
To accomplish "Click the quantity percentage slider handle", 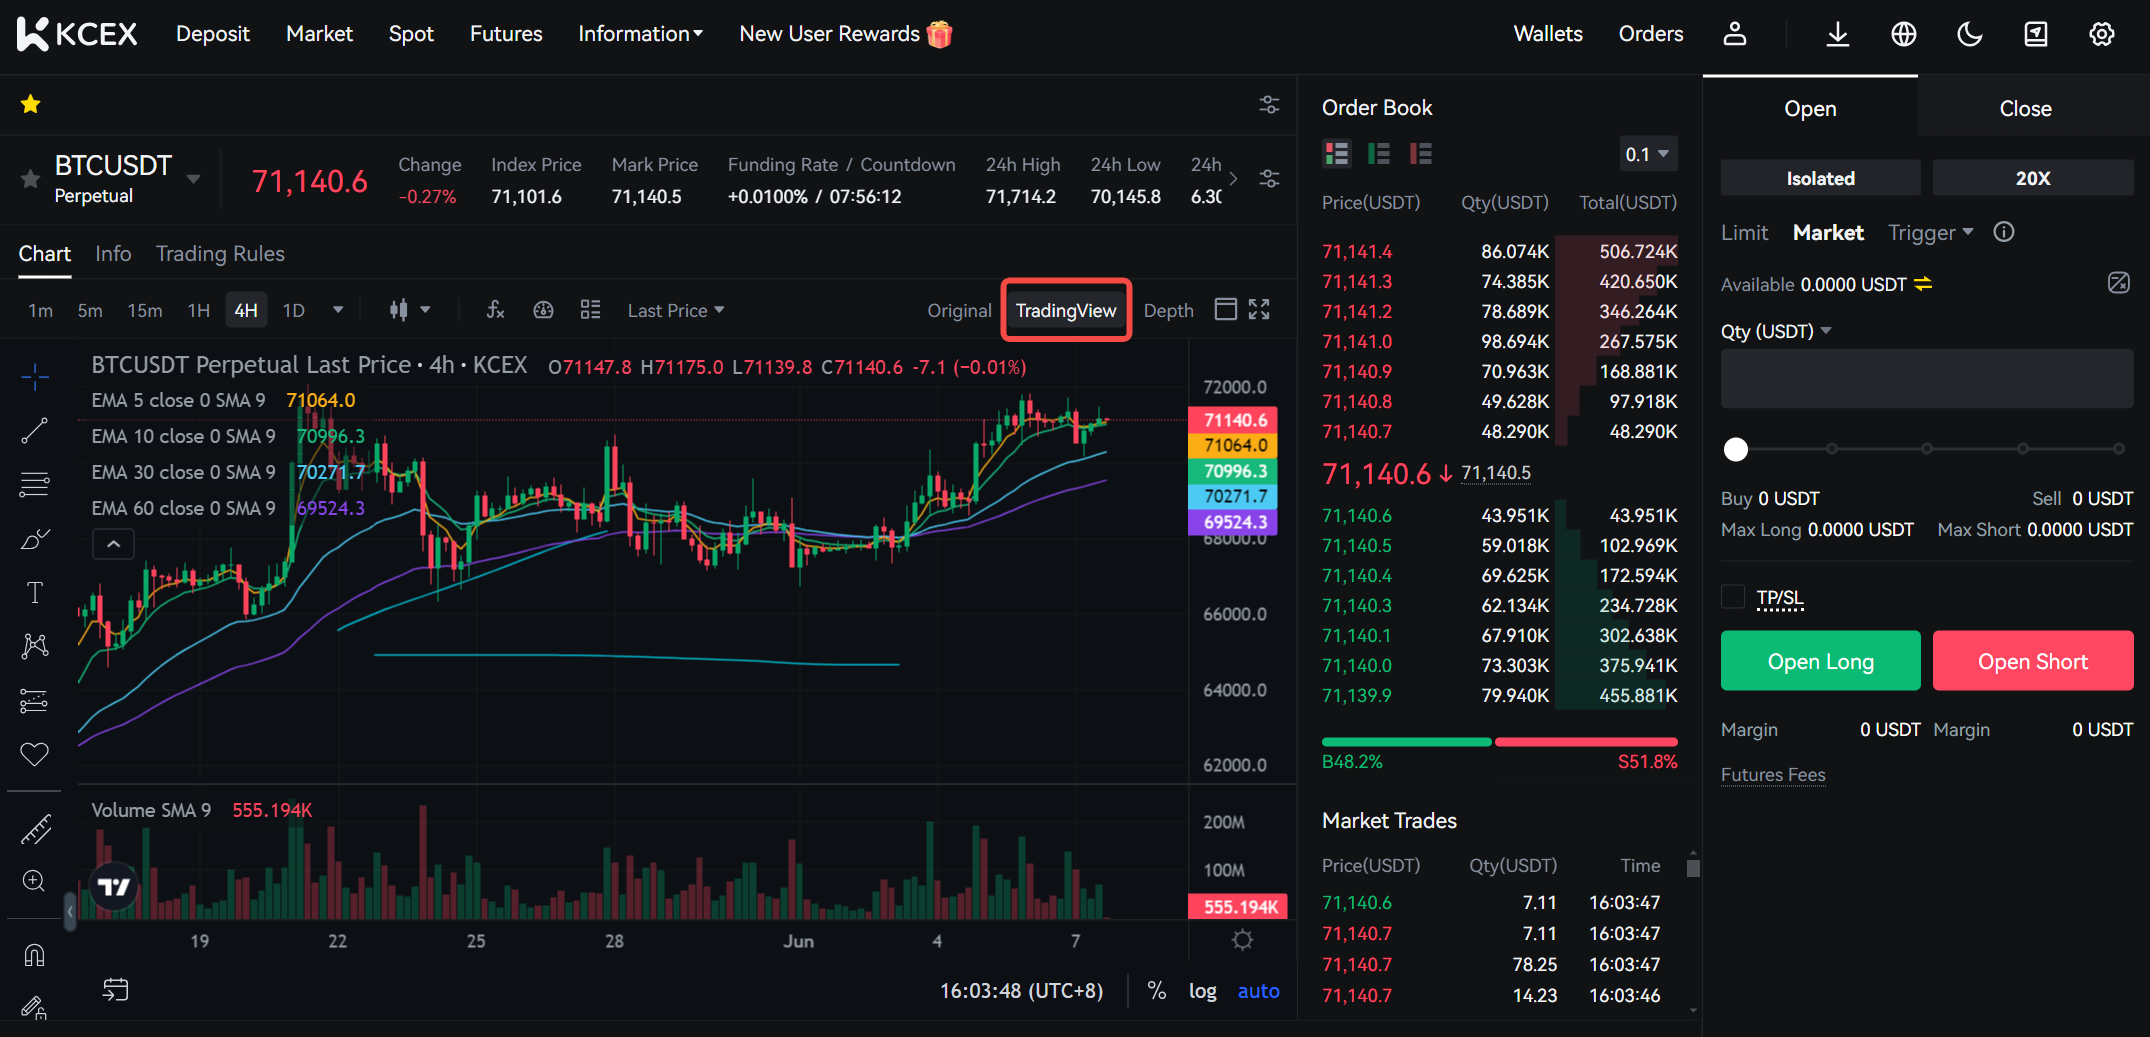I will pyautogui.click(x=1736, y=449).
